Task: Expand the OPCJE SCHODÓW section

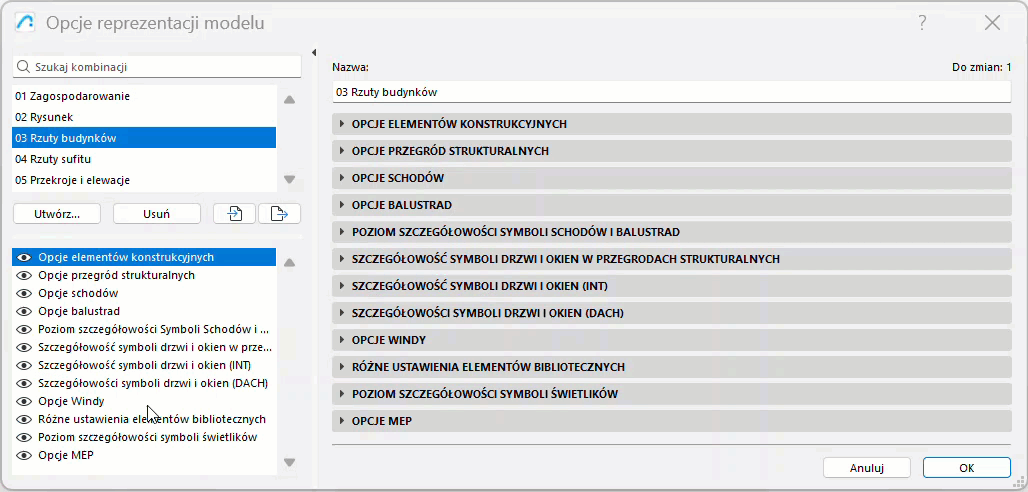Action: click(672, 178)
